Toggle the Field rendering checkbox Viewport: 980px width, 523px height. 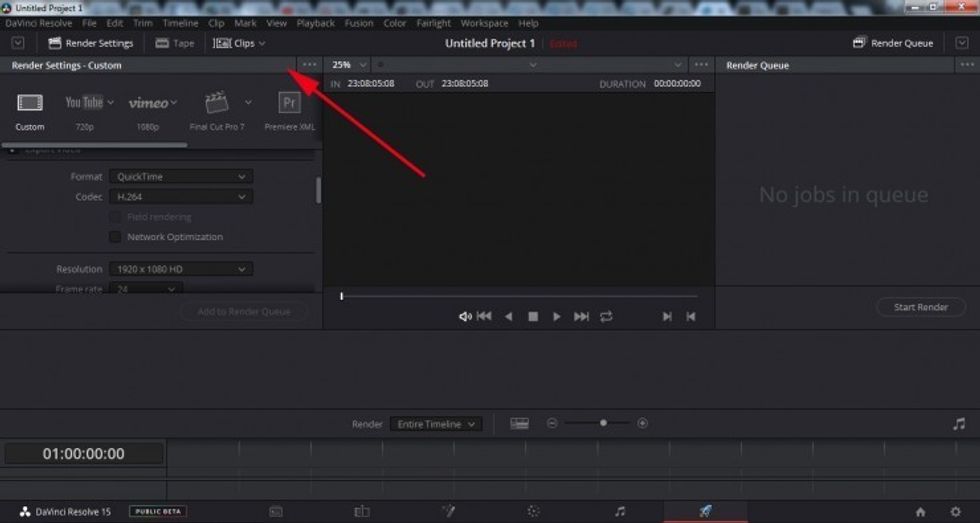(115, 217)
